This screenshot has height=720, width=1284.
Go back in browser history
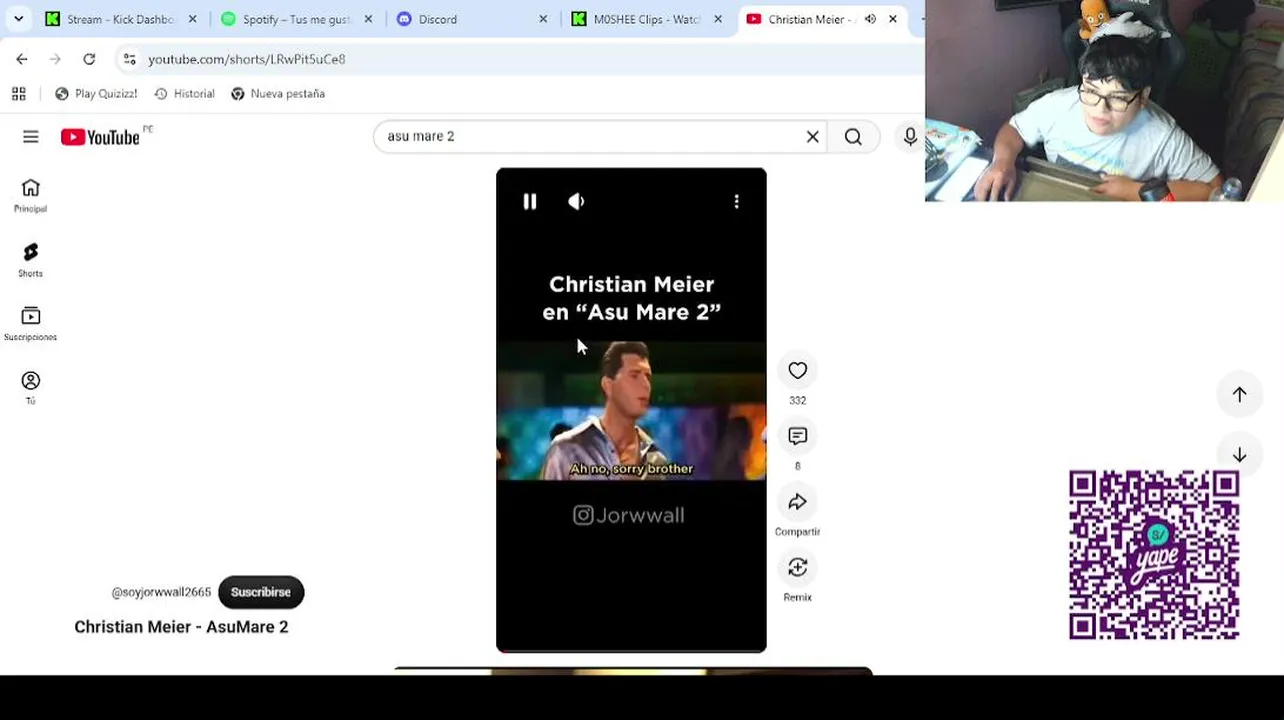(22, 59)
